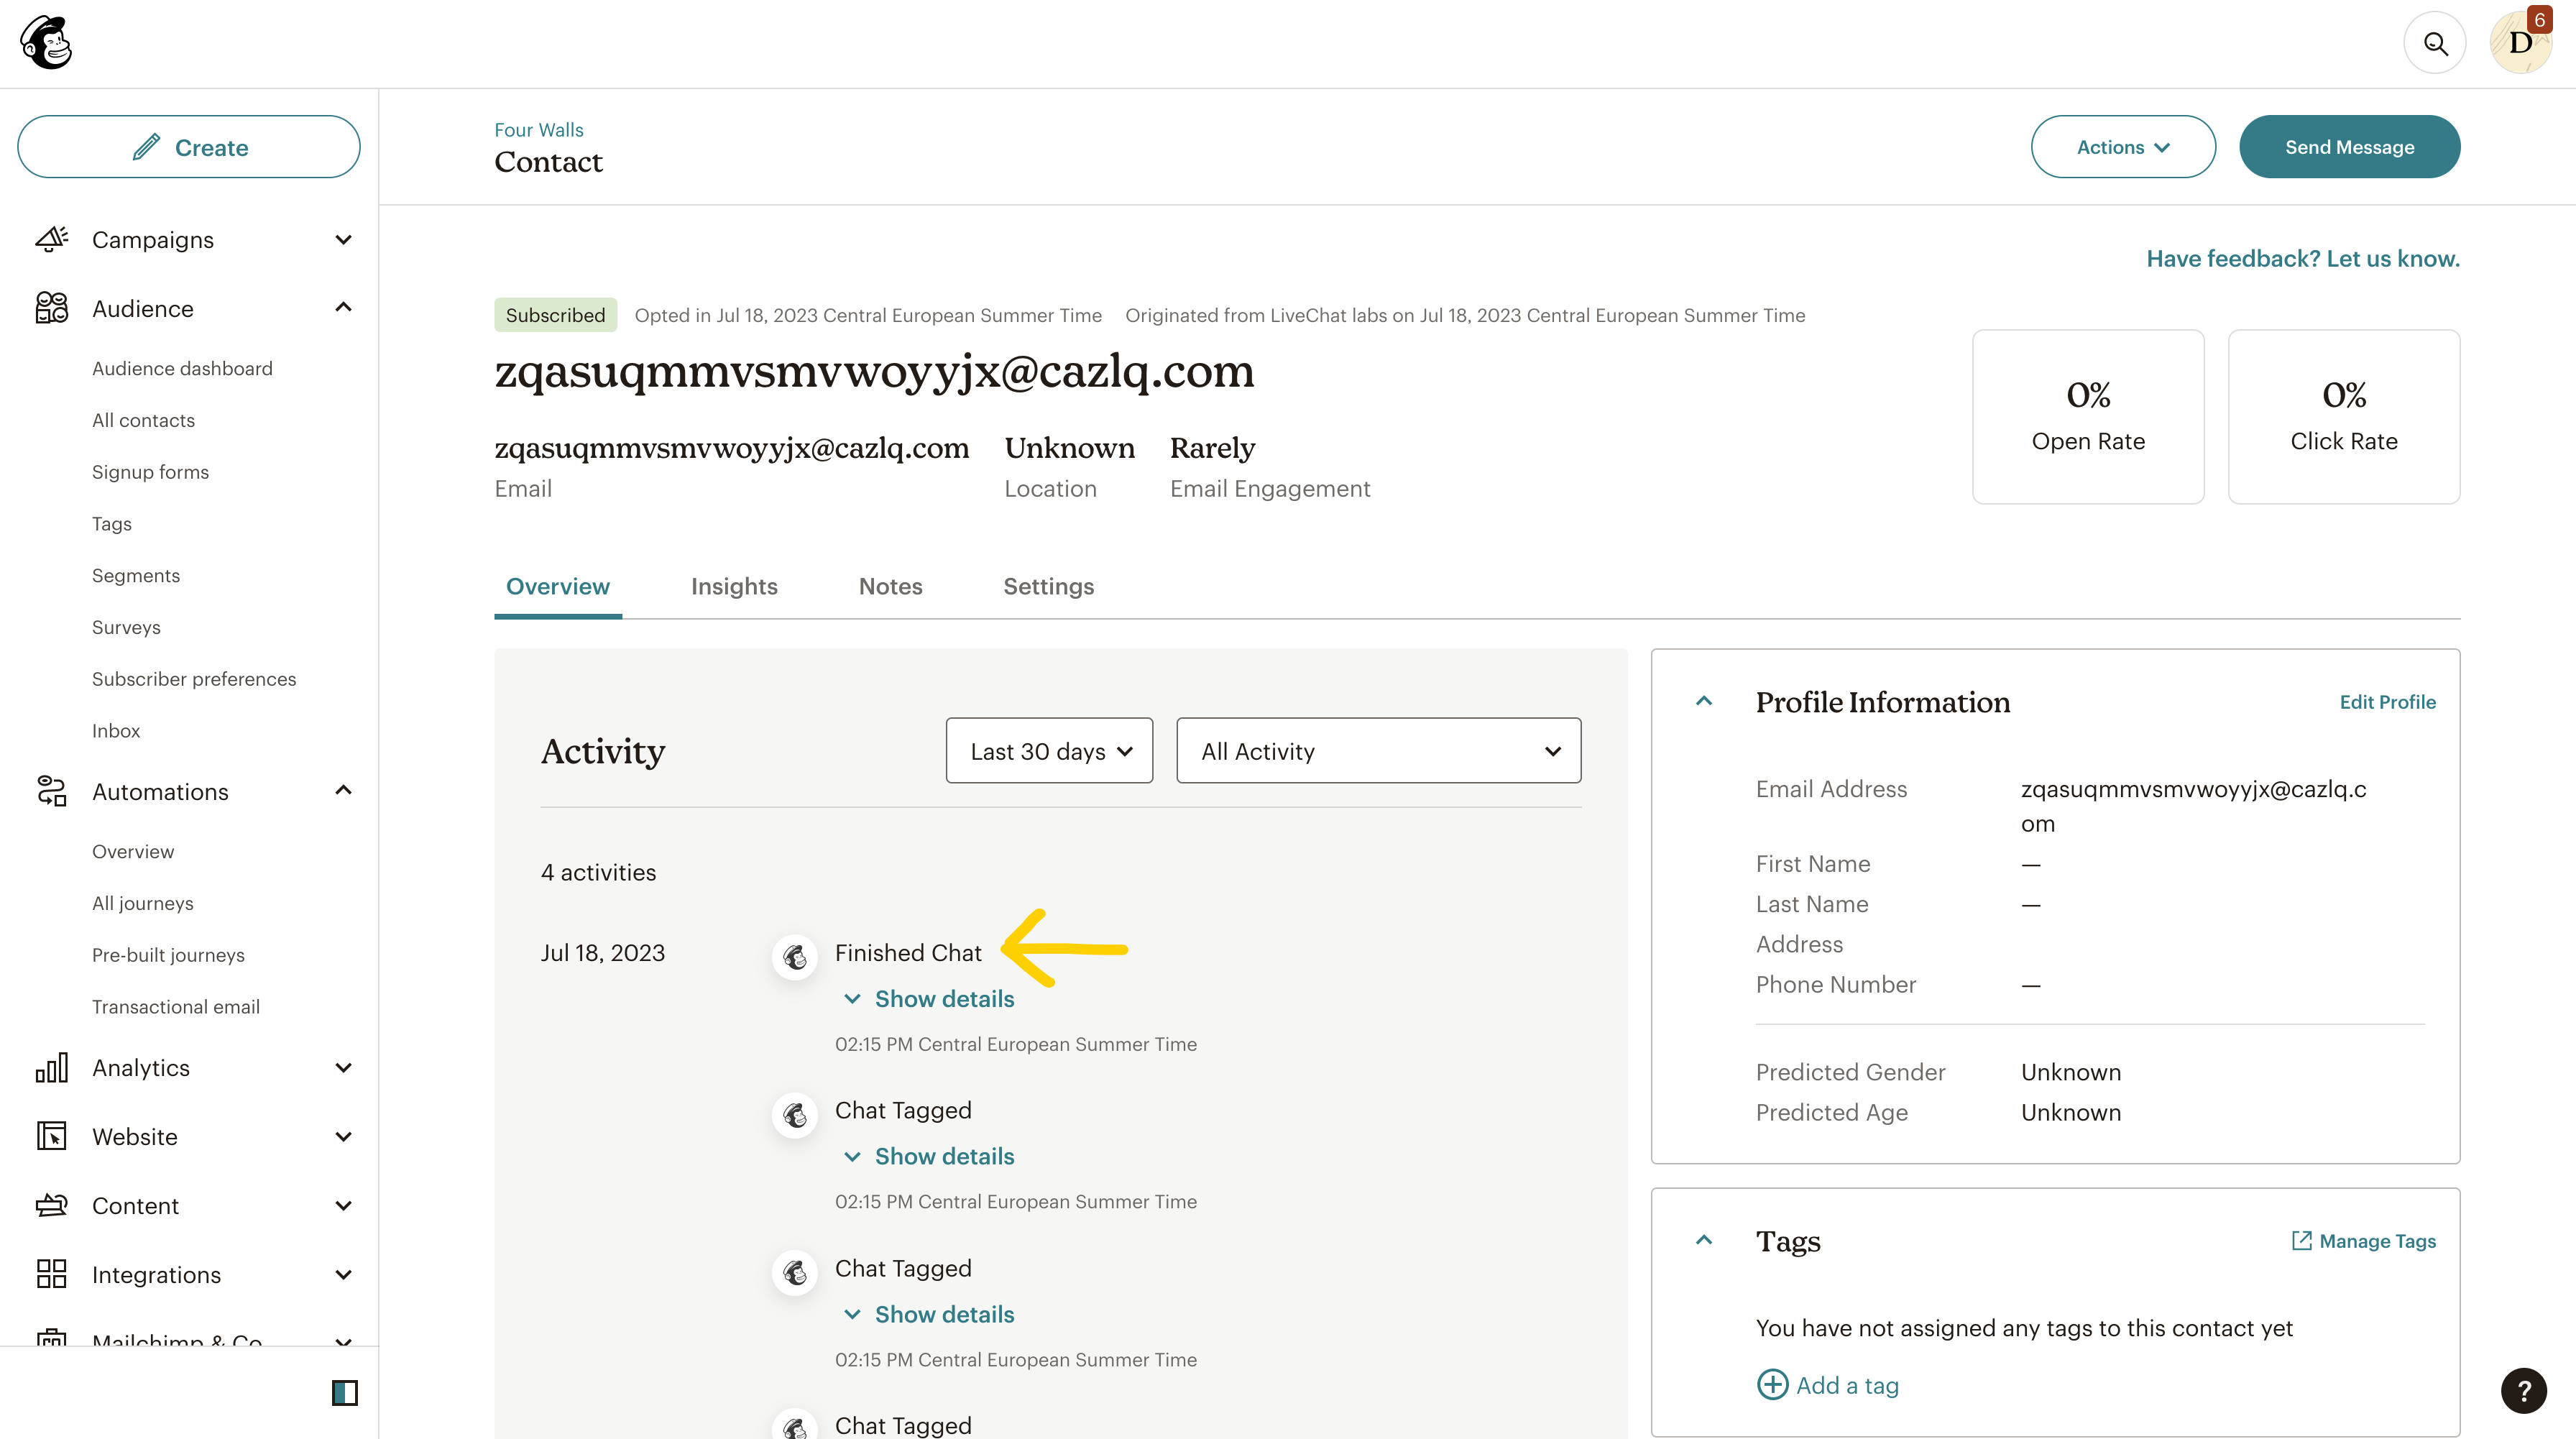Collapse the Automations menu chevron
The height and width of the screenshot is (1439, 2576).
(x=343, y=791)
